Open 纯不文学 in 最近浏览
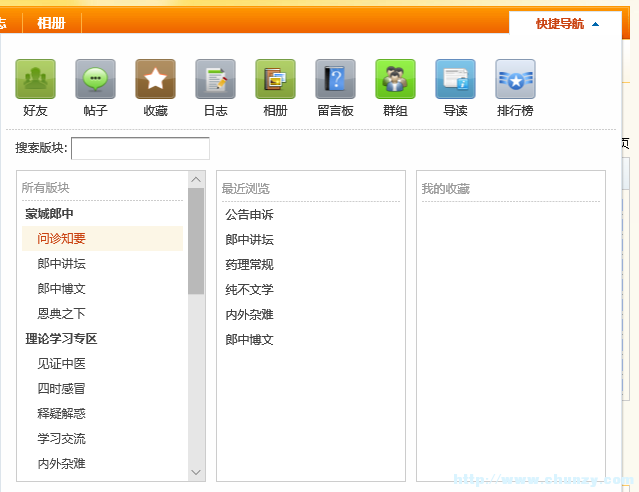 249,290
